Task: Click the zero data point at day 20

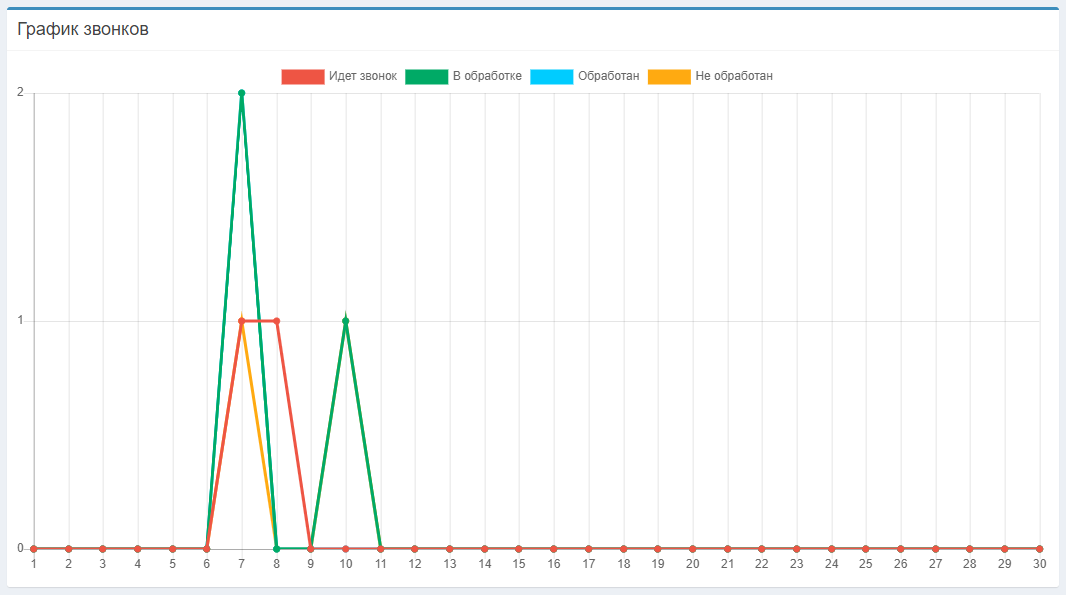Action: tap(692, 548)
